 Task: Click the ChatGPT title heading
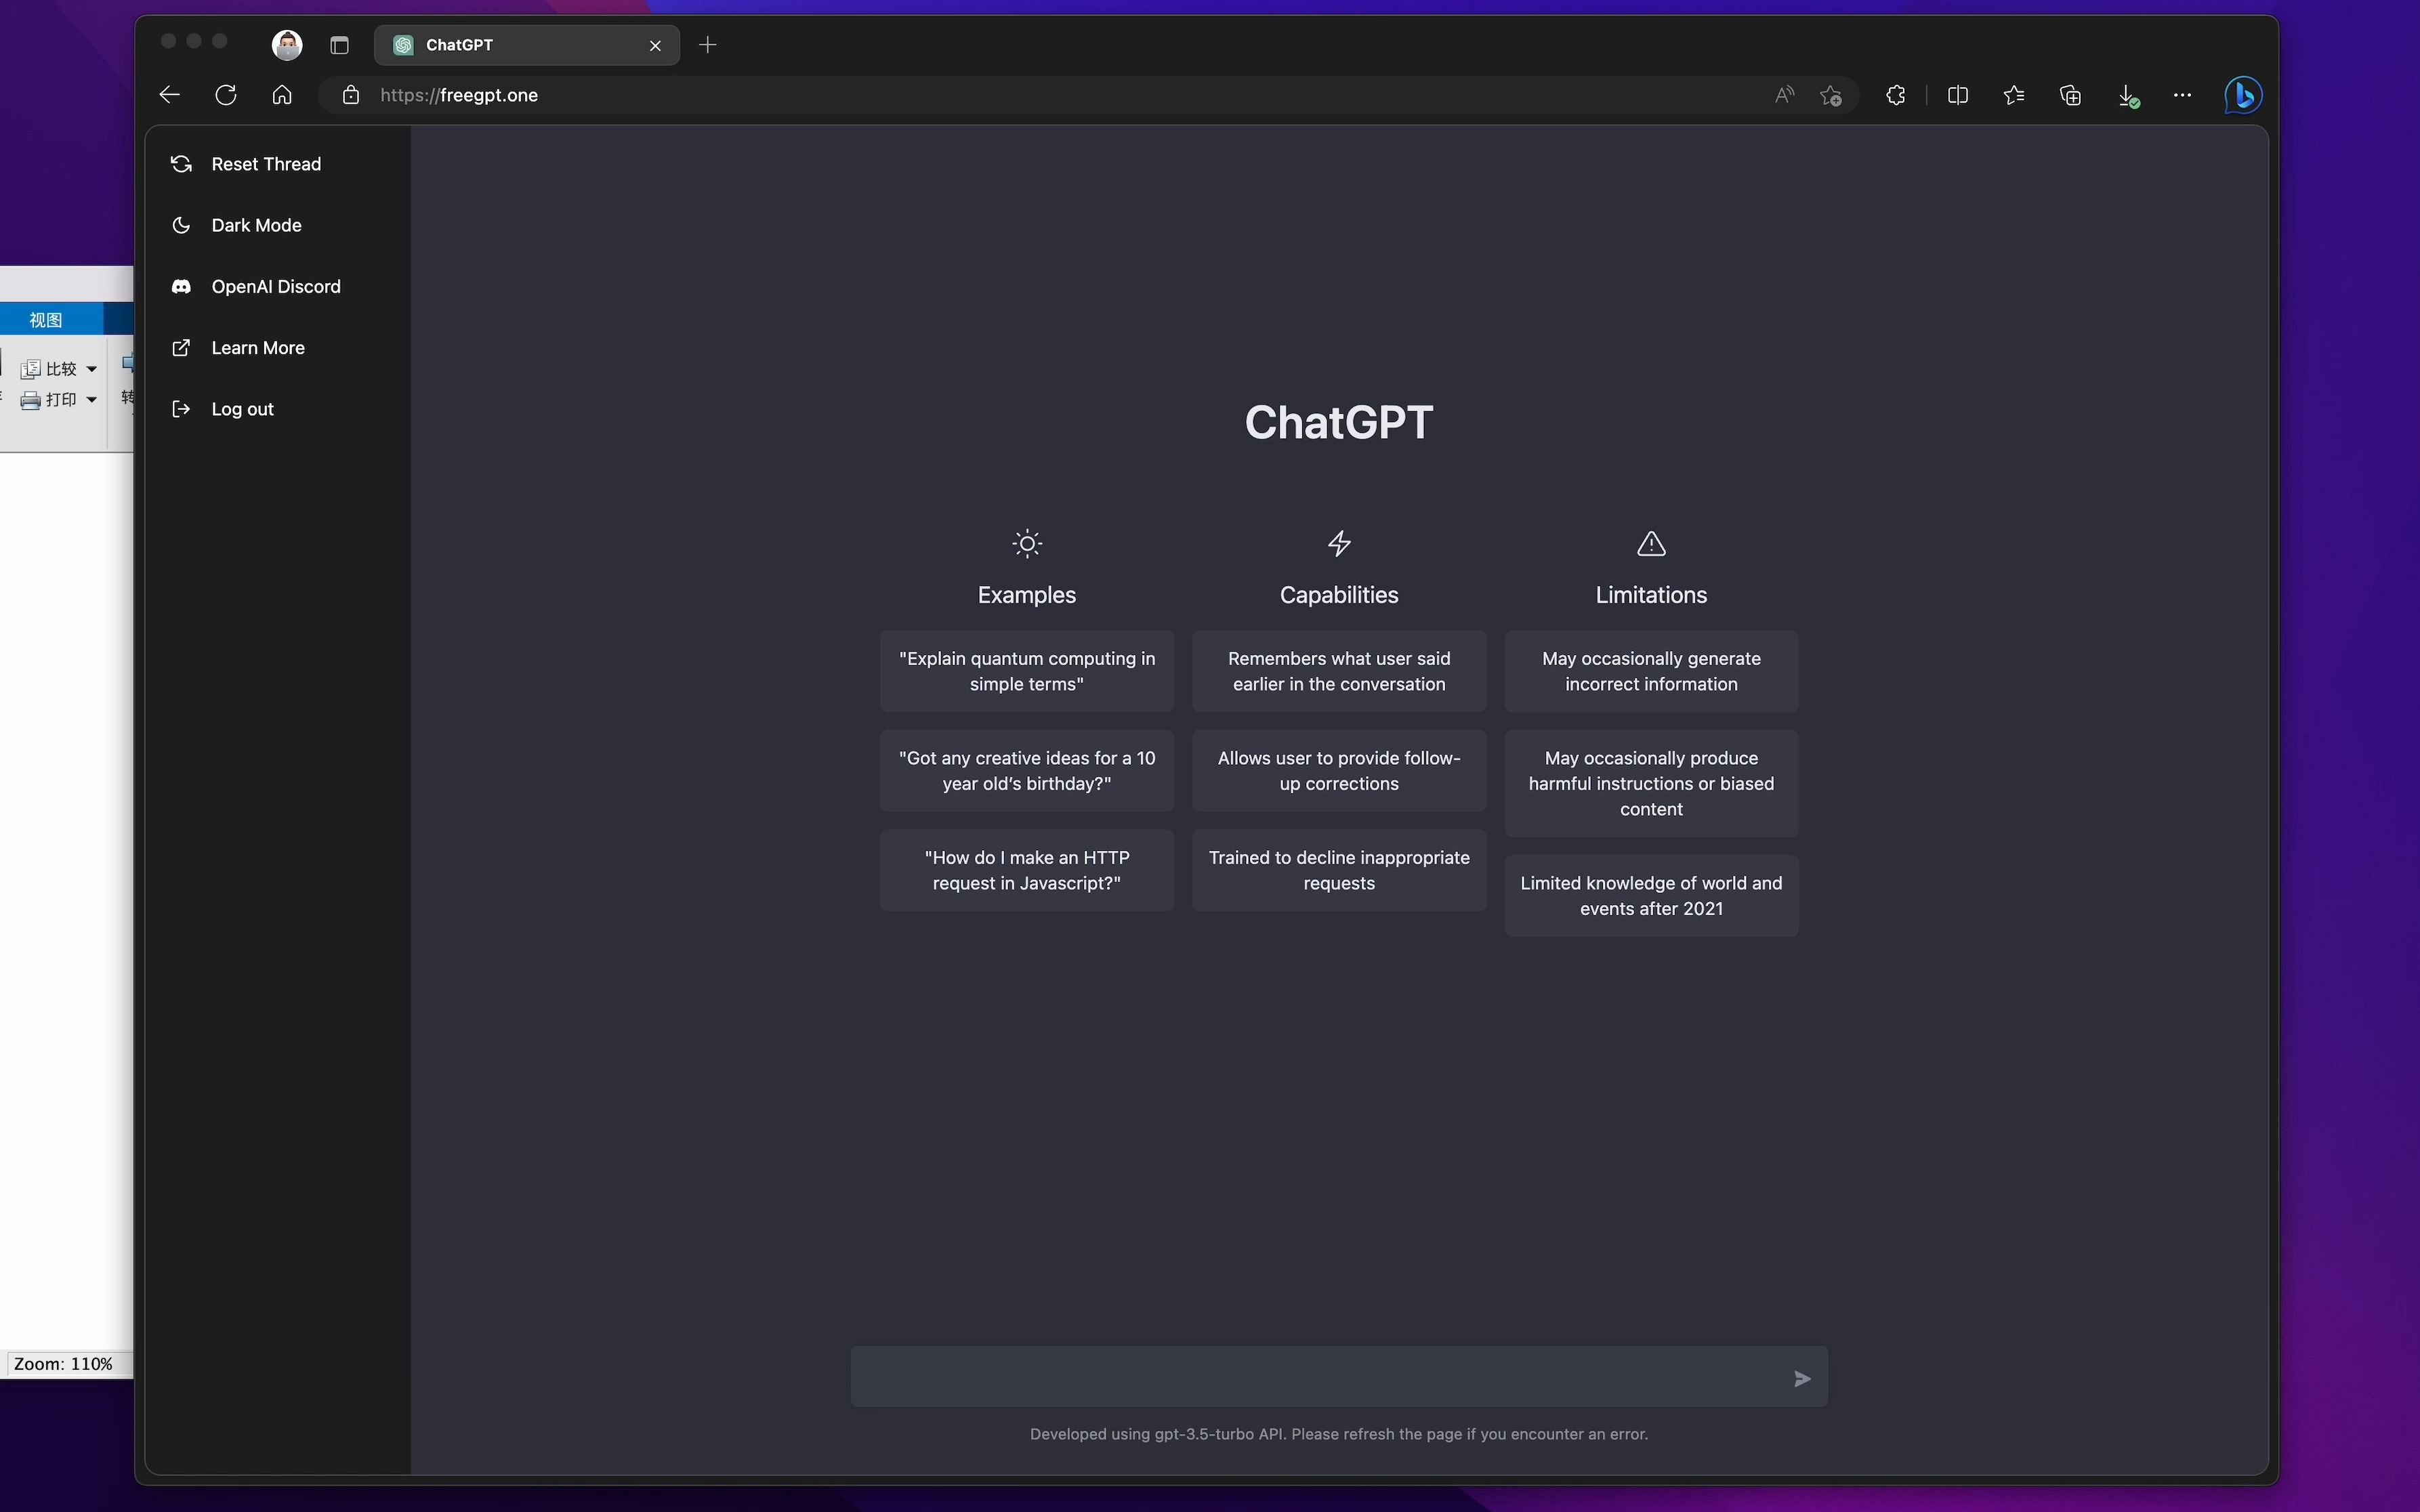(1339, 422)
